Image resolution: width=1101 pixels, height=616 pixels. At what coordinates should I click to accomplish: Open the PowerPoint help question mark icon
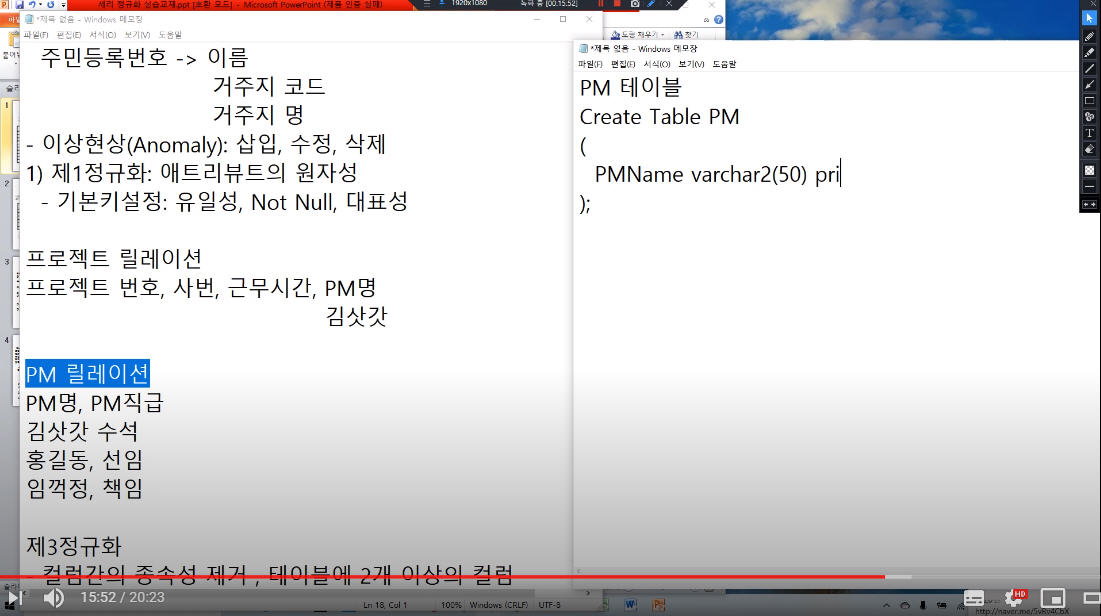[x=718, y=20]
